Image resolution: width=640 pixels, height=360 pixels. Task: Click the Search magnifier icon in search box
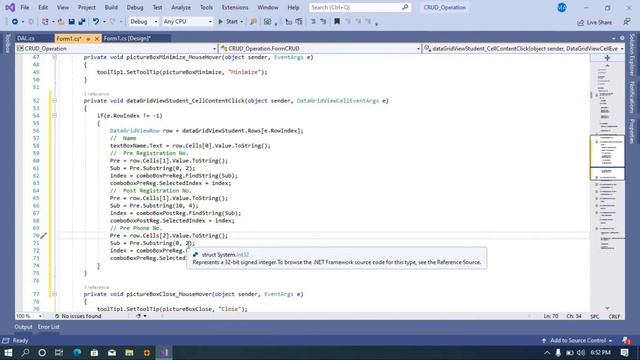405,7
